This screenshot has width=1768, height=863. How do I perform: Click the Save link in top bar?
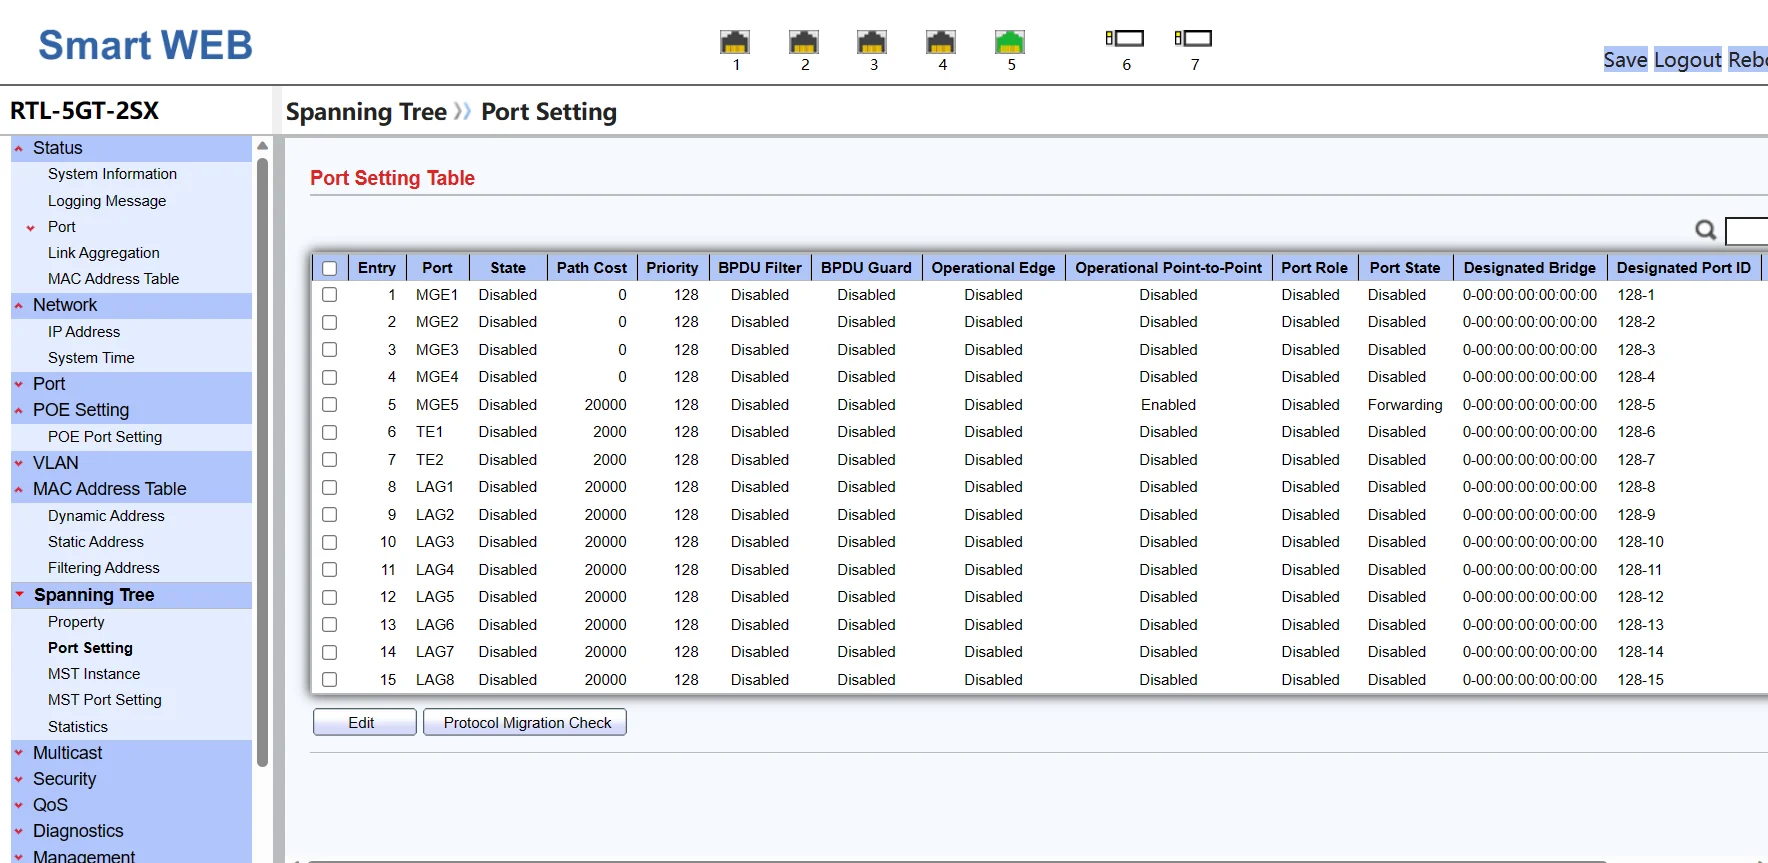coord(1625,60)
